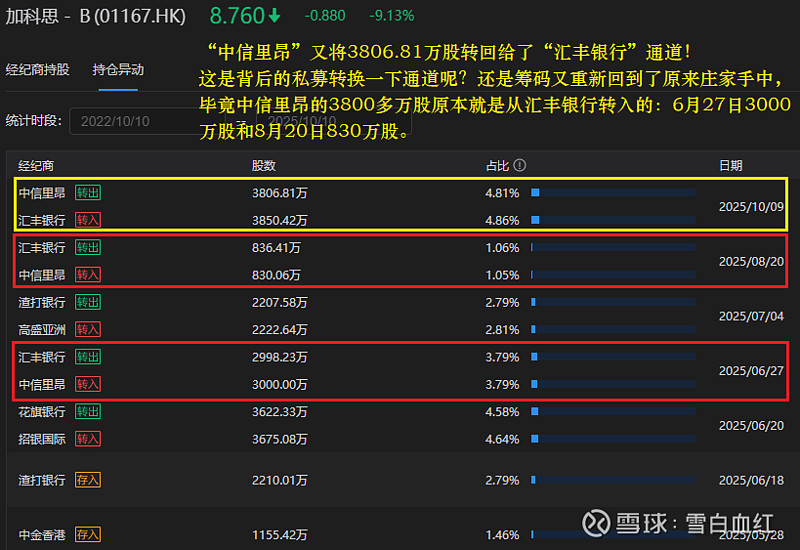Click the stock title 加科思 - B (01167.HK)
Screen dimensions: 800x550
pyautogui.click(x=95, y=16)
